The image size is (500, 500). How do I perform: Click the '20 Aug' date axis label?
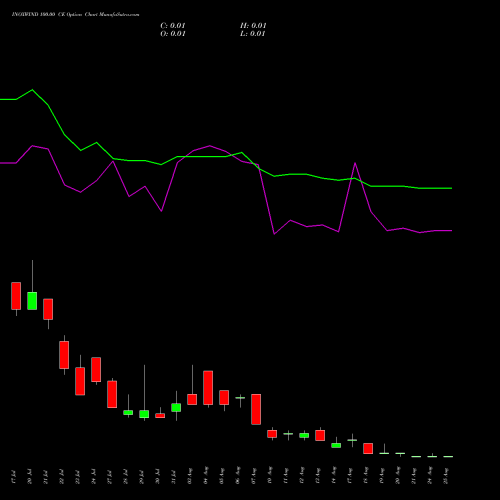pyautogui.click(x=398, y=476)
